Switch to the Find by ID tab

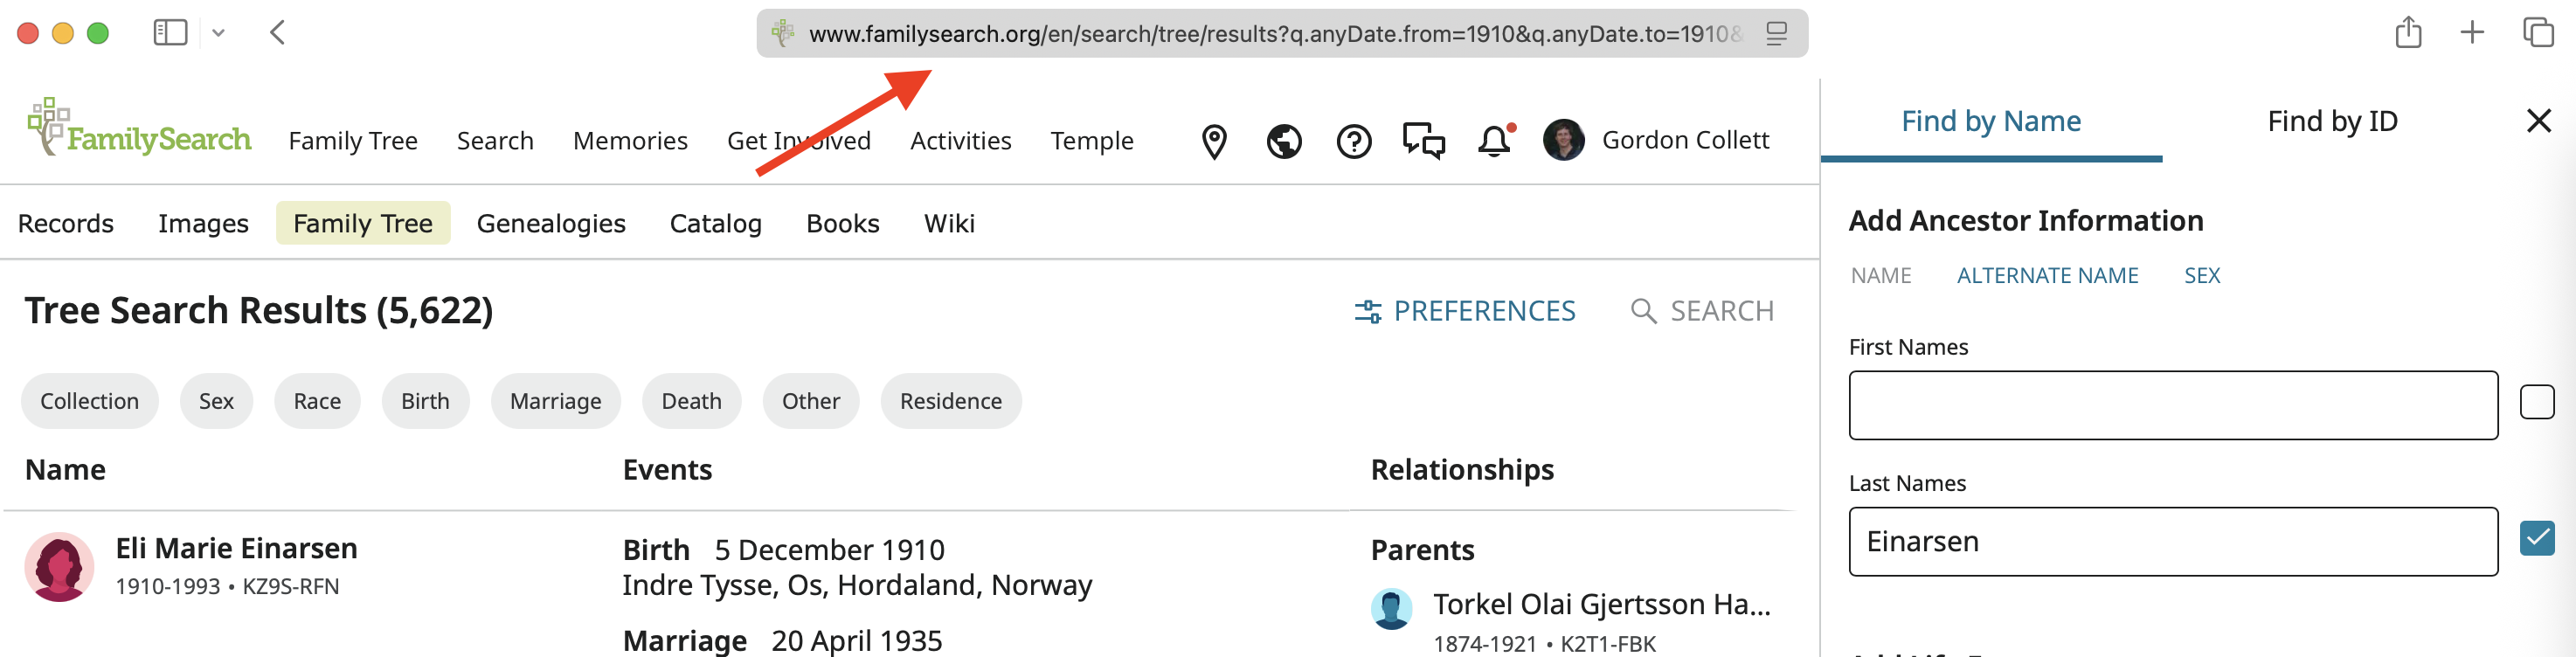[2332, 120]
